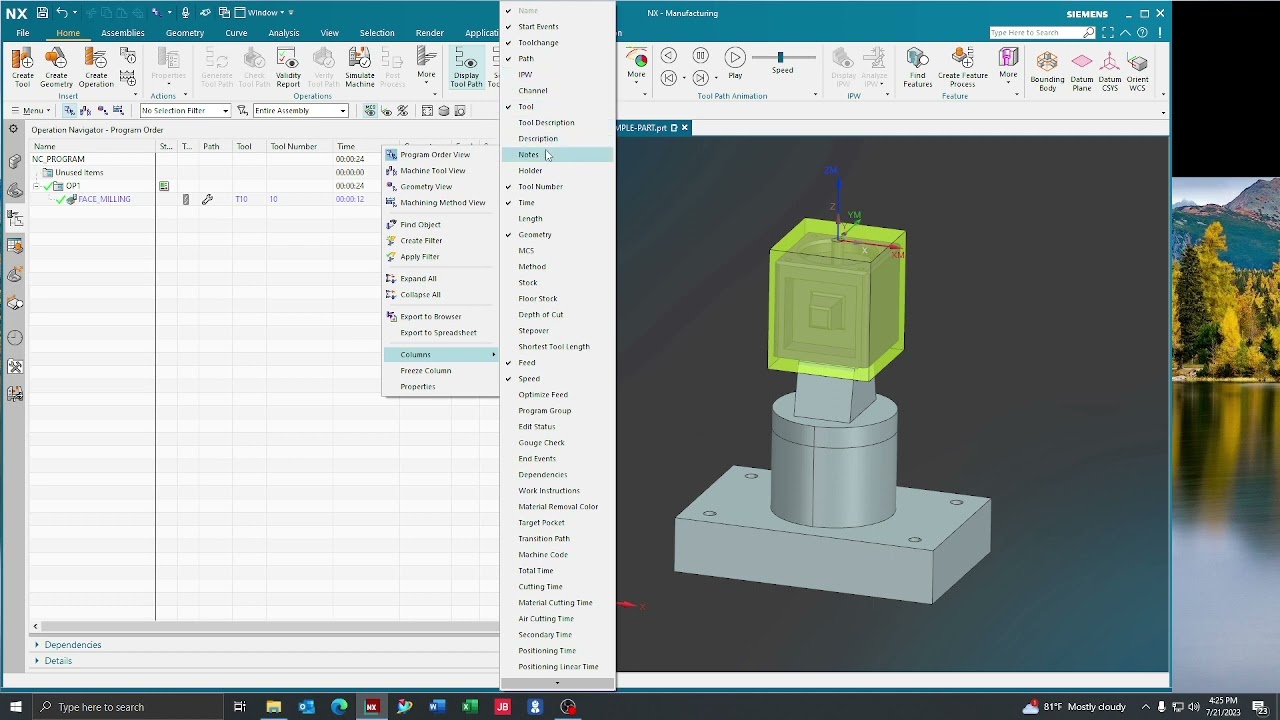Open the File menu

coord(22,33)
